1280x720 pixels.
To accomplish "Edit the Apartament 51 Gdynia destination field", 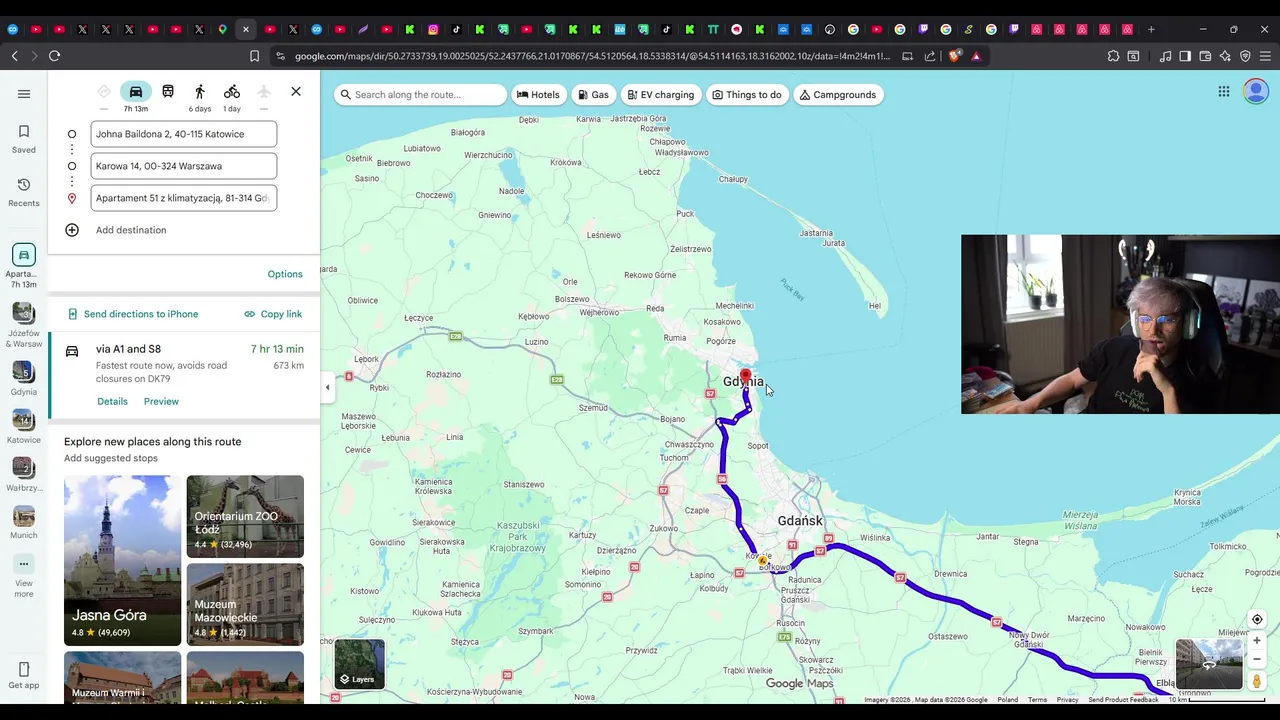I will pos(184,198).
